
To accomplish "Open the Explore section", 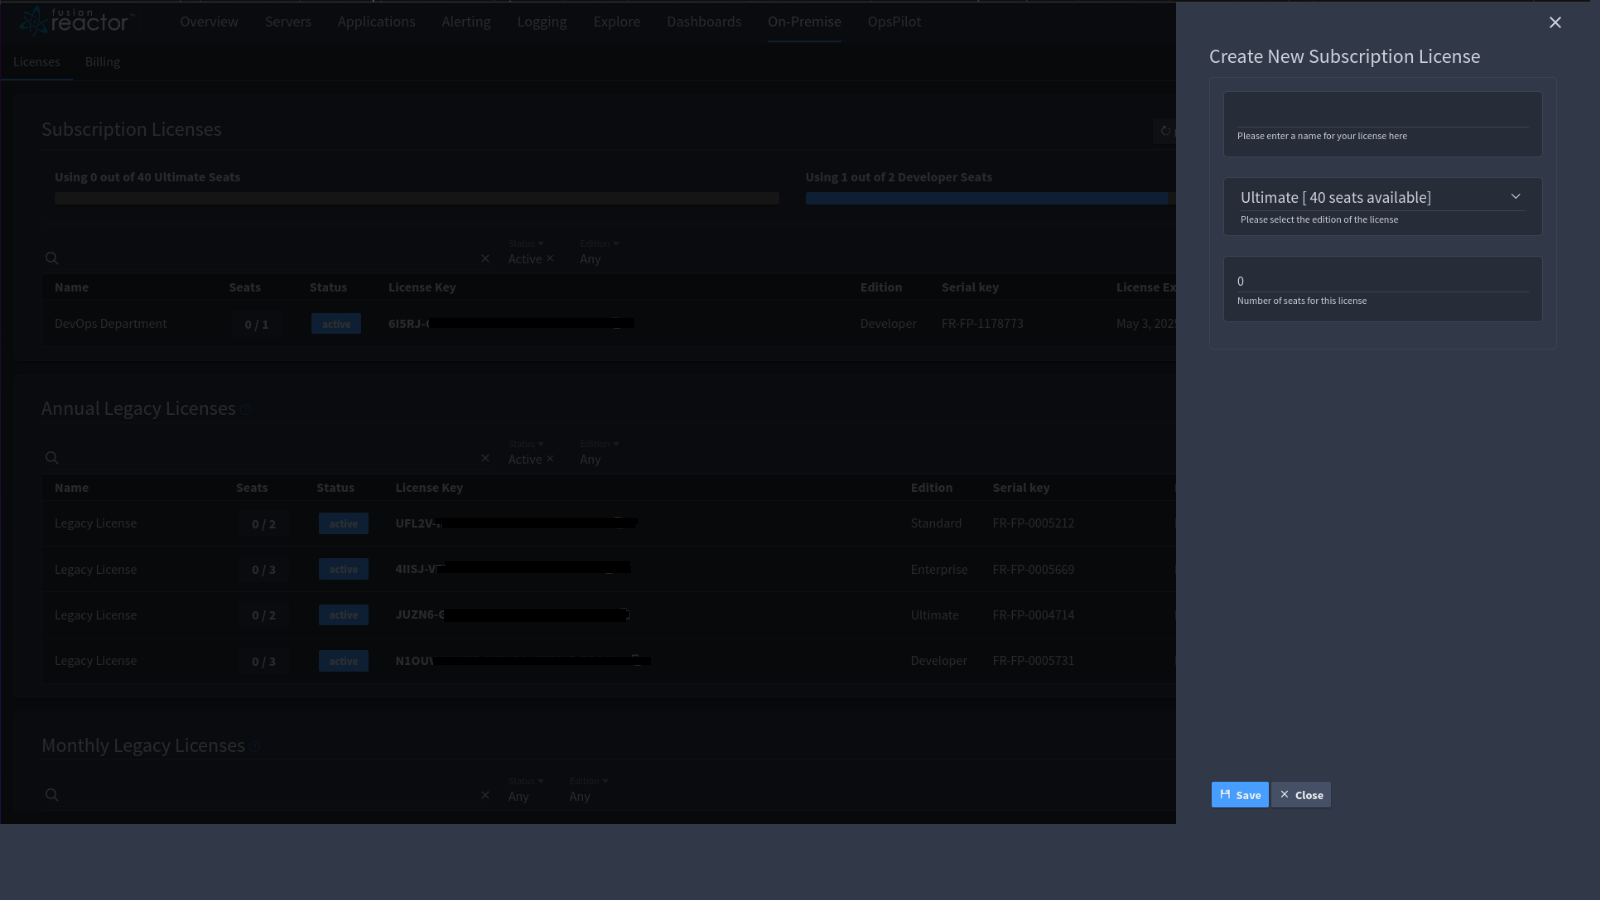I will point(616,22).
